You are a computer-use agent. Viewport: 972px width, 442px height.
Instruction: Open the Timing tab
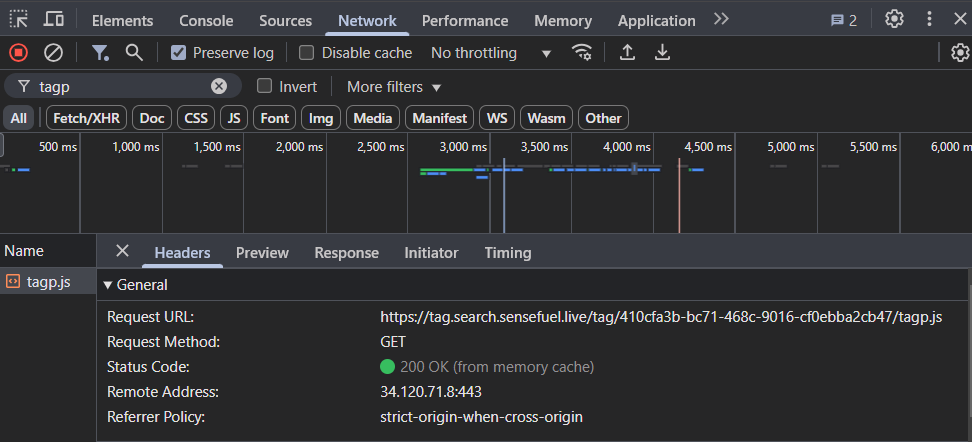[x=508, y=253]
